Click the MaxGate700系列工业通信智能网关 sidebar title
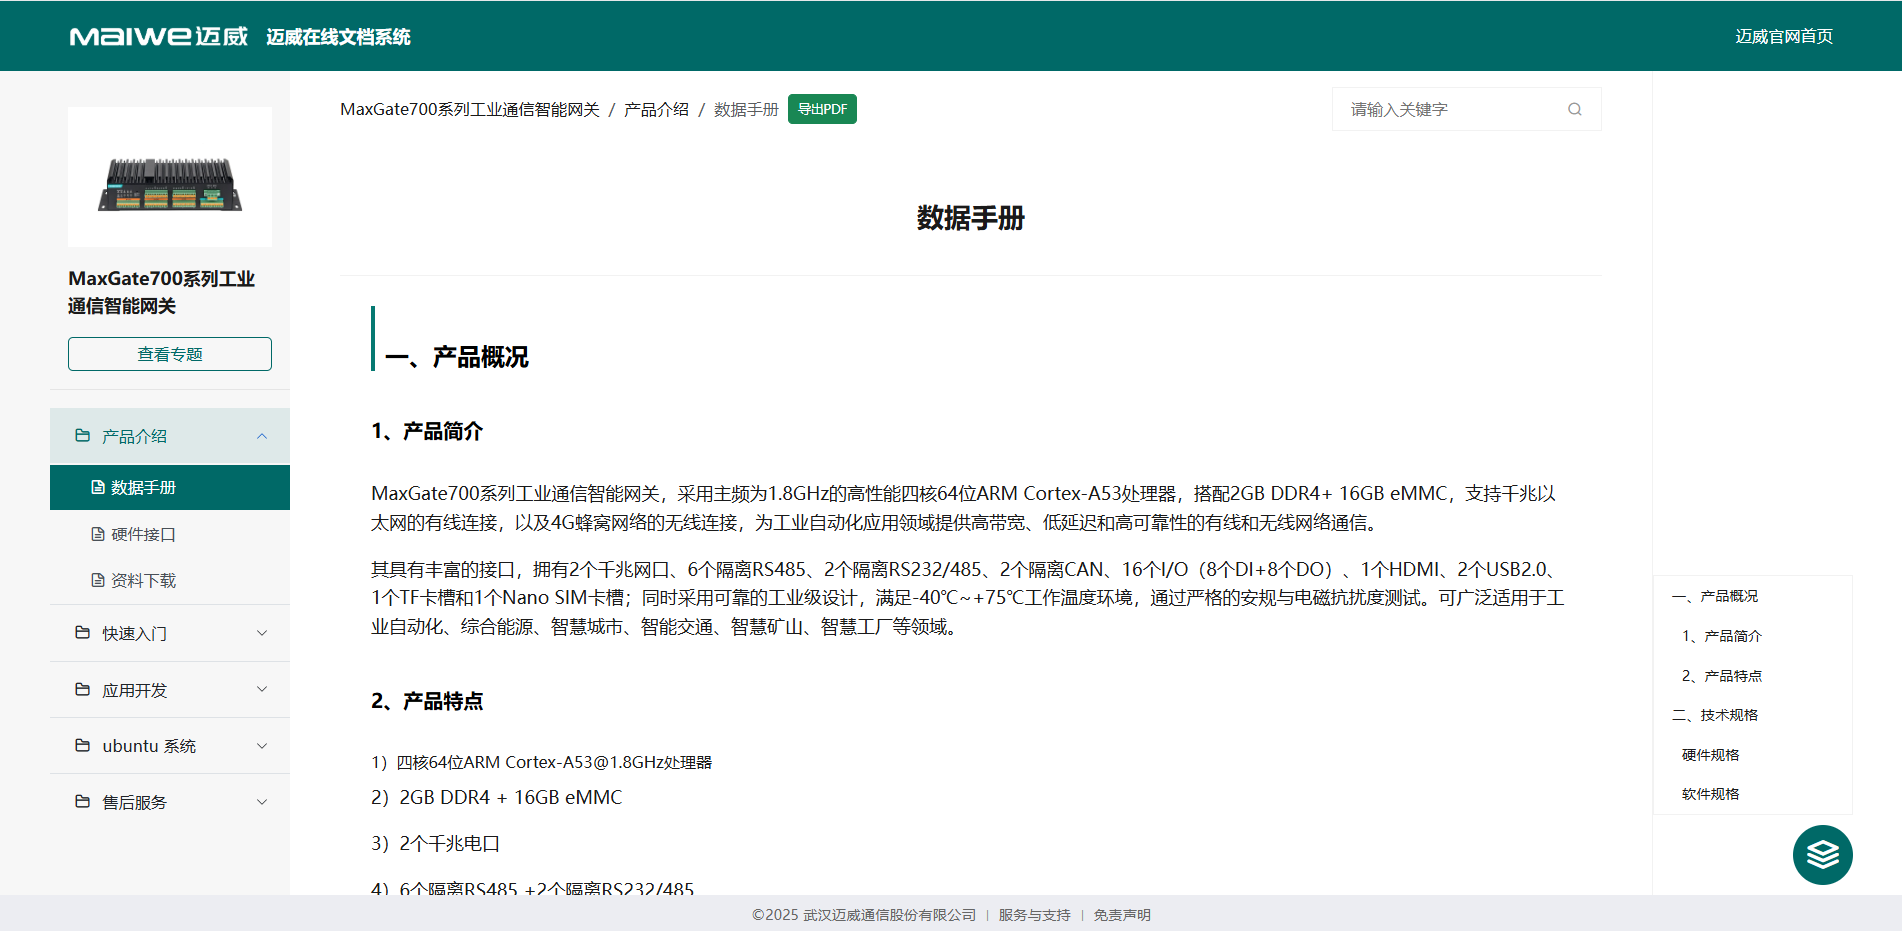This screenshot has width=1902, height=931. click(162, 292)
